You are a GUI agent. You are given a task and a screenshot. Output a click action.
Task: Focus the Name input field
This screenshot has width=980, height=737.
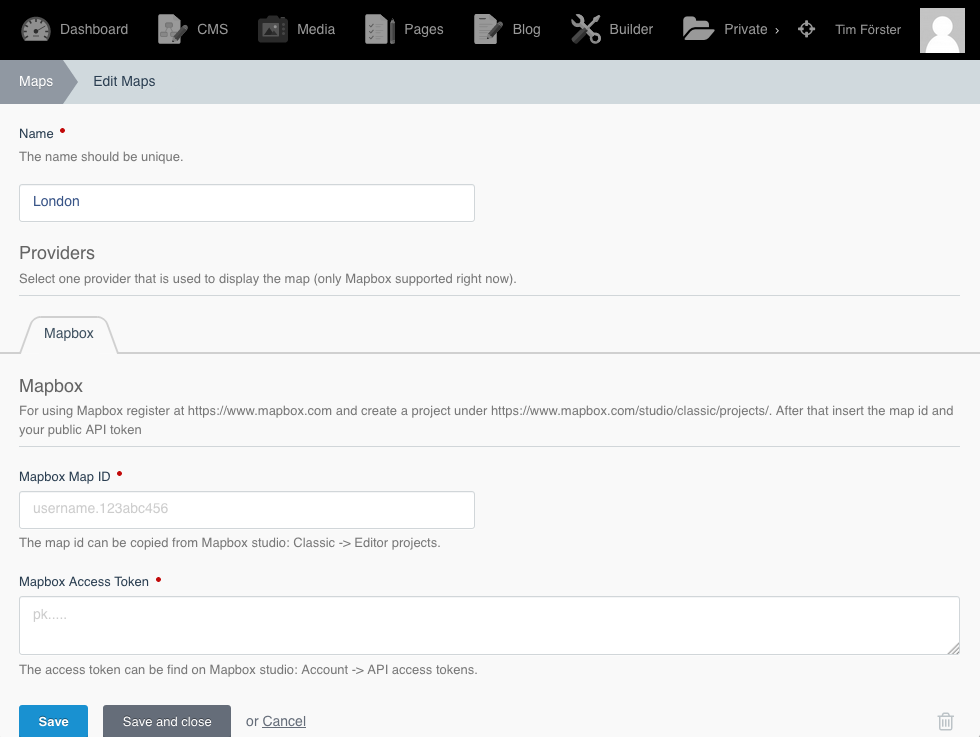tap(247, 203)
